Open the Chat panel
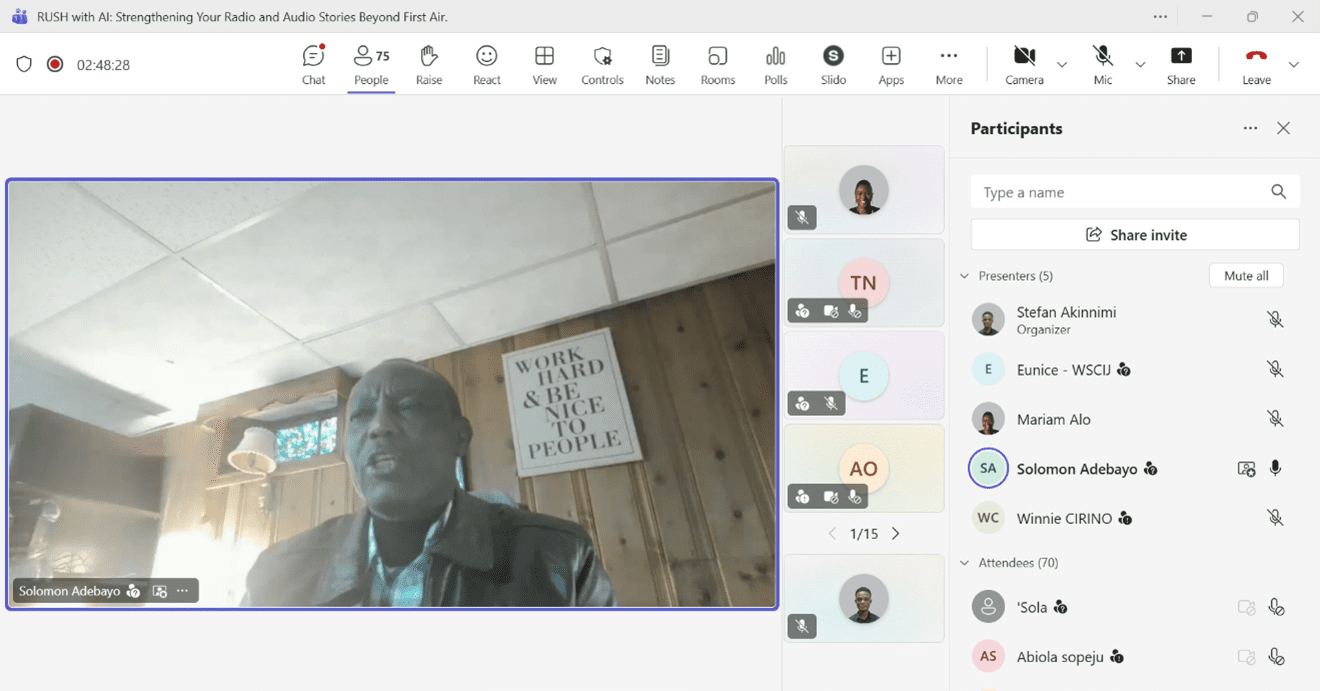1320x691 pixels. (x=314, y=64)
